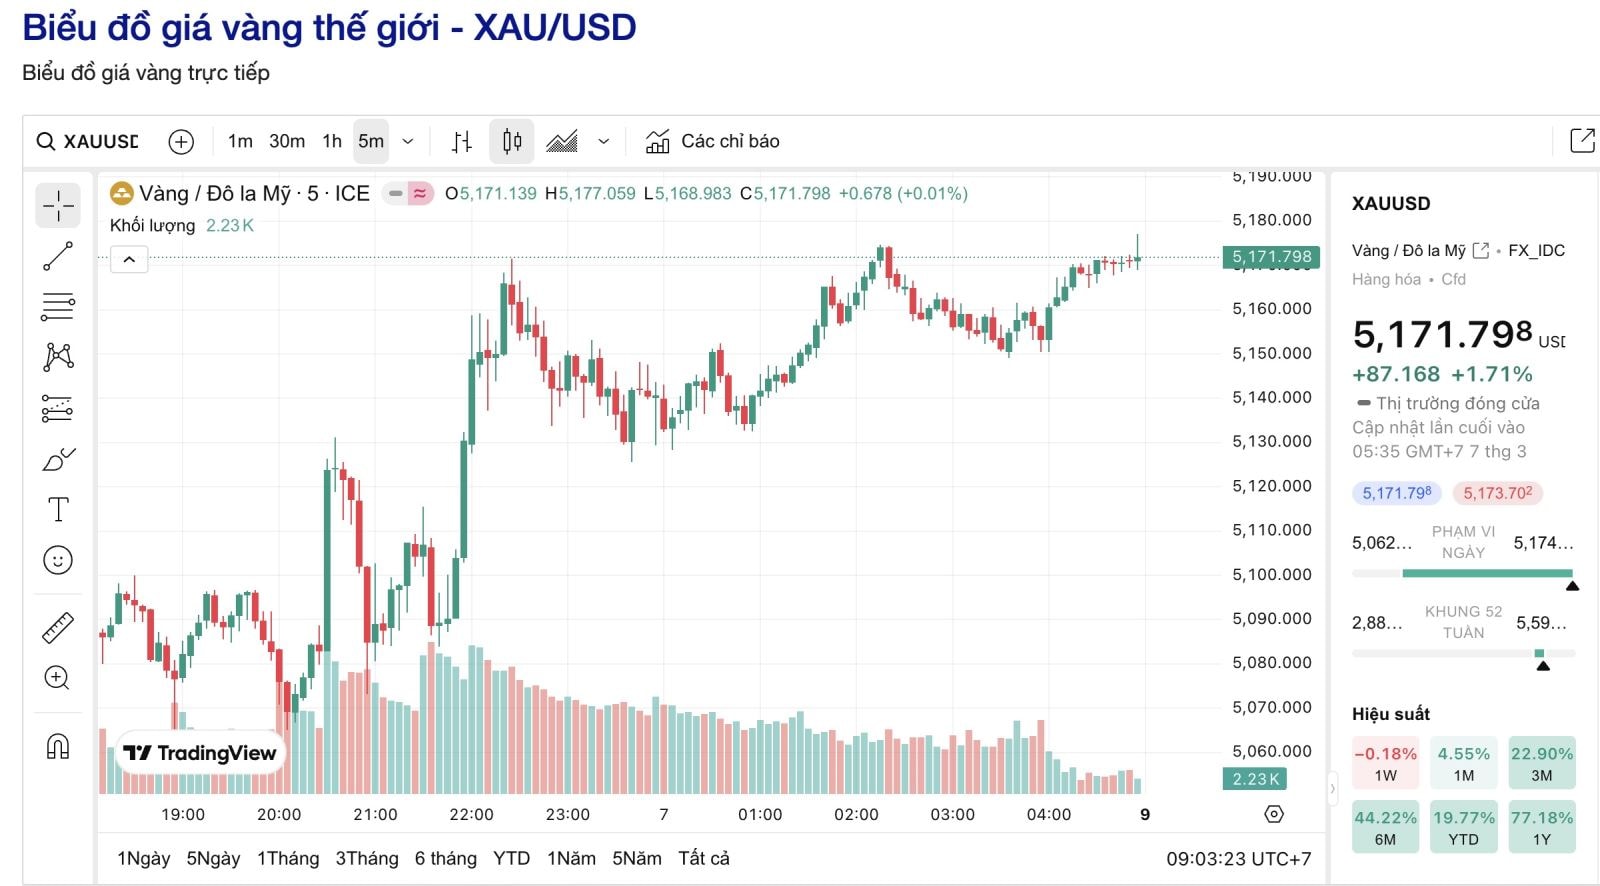The image size is (1600, 886).
Task: Click the add symbol plus icon
Action: coord(181,142)
